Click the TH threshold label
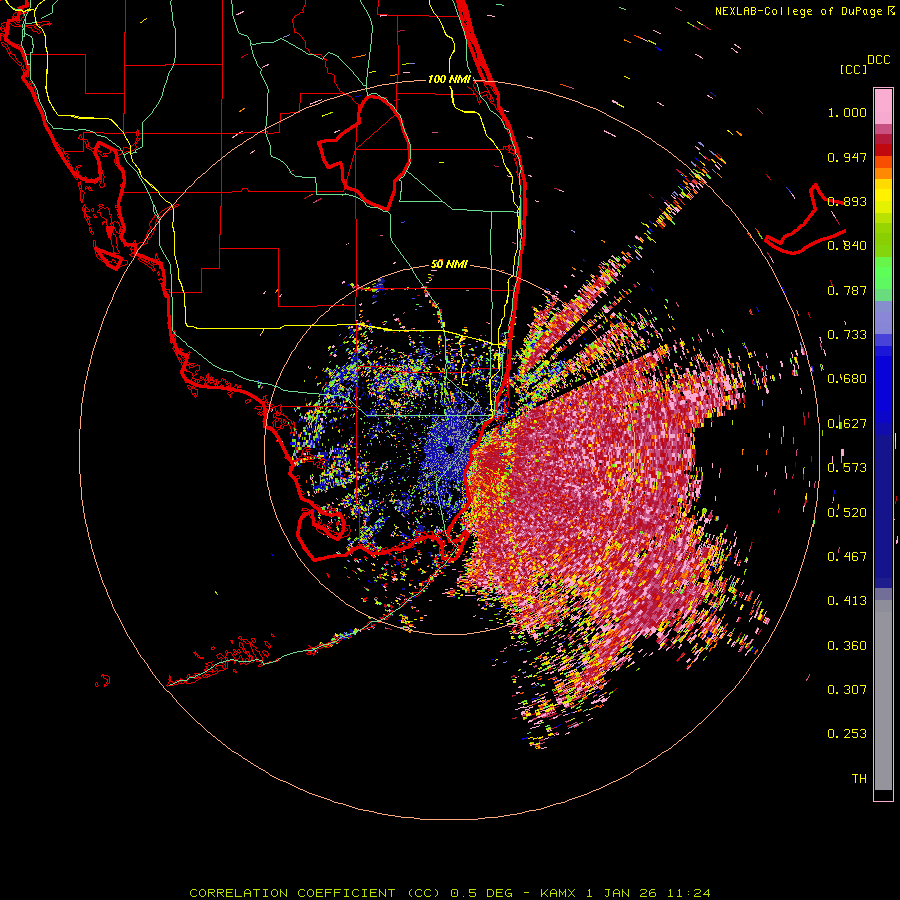The width and height of the screenshot is (900, 900). tap(859, 779)
